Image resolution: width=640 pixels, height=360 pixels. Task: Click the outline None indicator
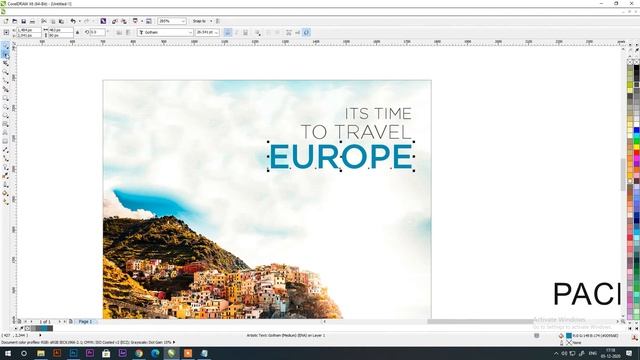point(569,342)
